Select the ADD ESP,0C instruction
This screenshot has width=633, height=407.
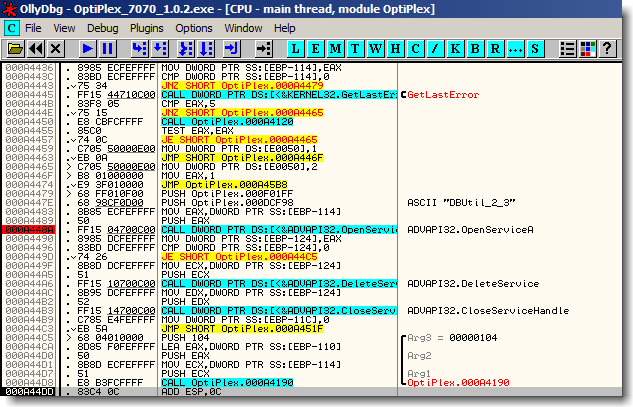coord(191,392)
